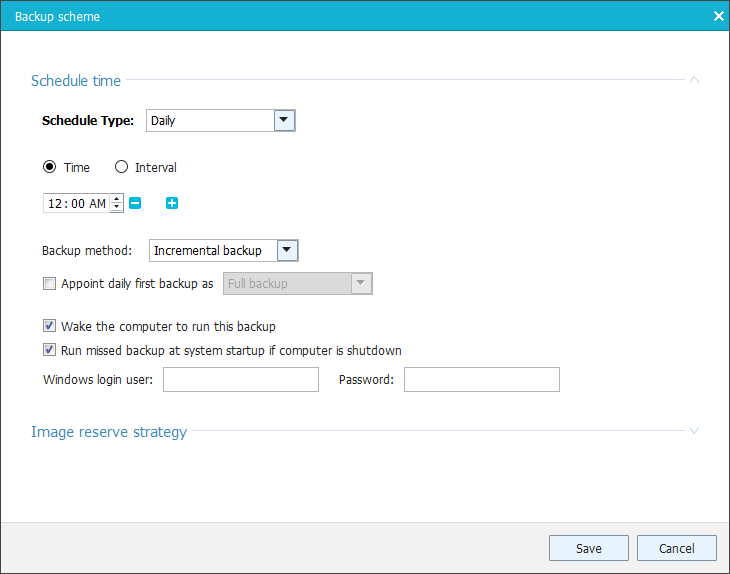Enable Appoint daily first backup as checkbox
730x574 pixels.
(50, 284)
